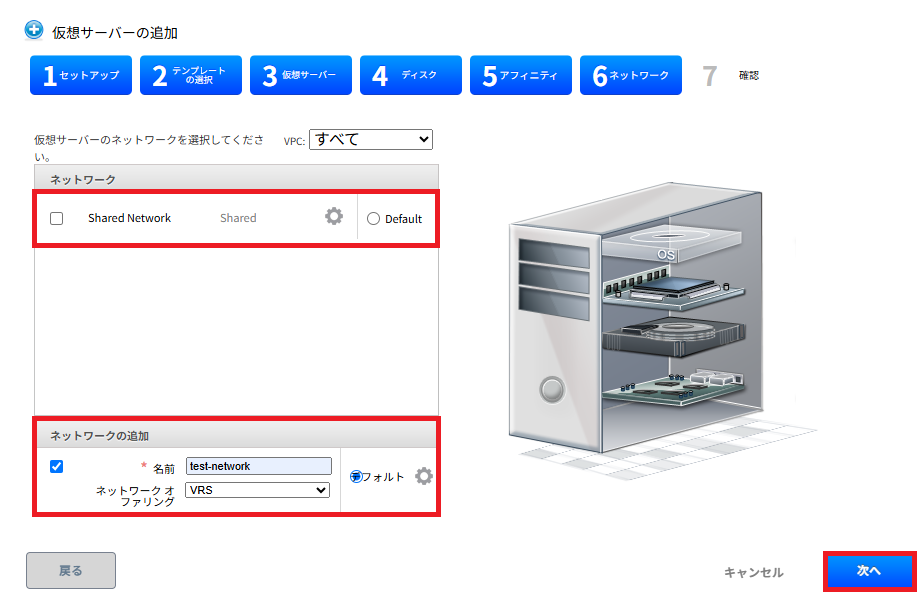
Task: Go to step 3 仮想サーバー
Action: 301,75
